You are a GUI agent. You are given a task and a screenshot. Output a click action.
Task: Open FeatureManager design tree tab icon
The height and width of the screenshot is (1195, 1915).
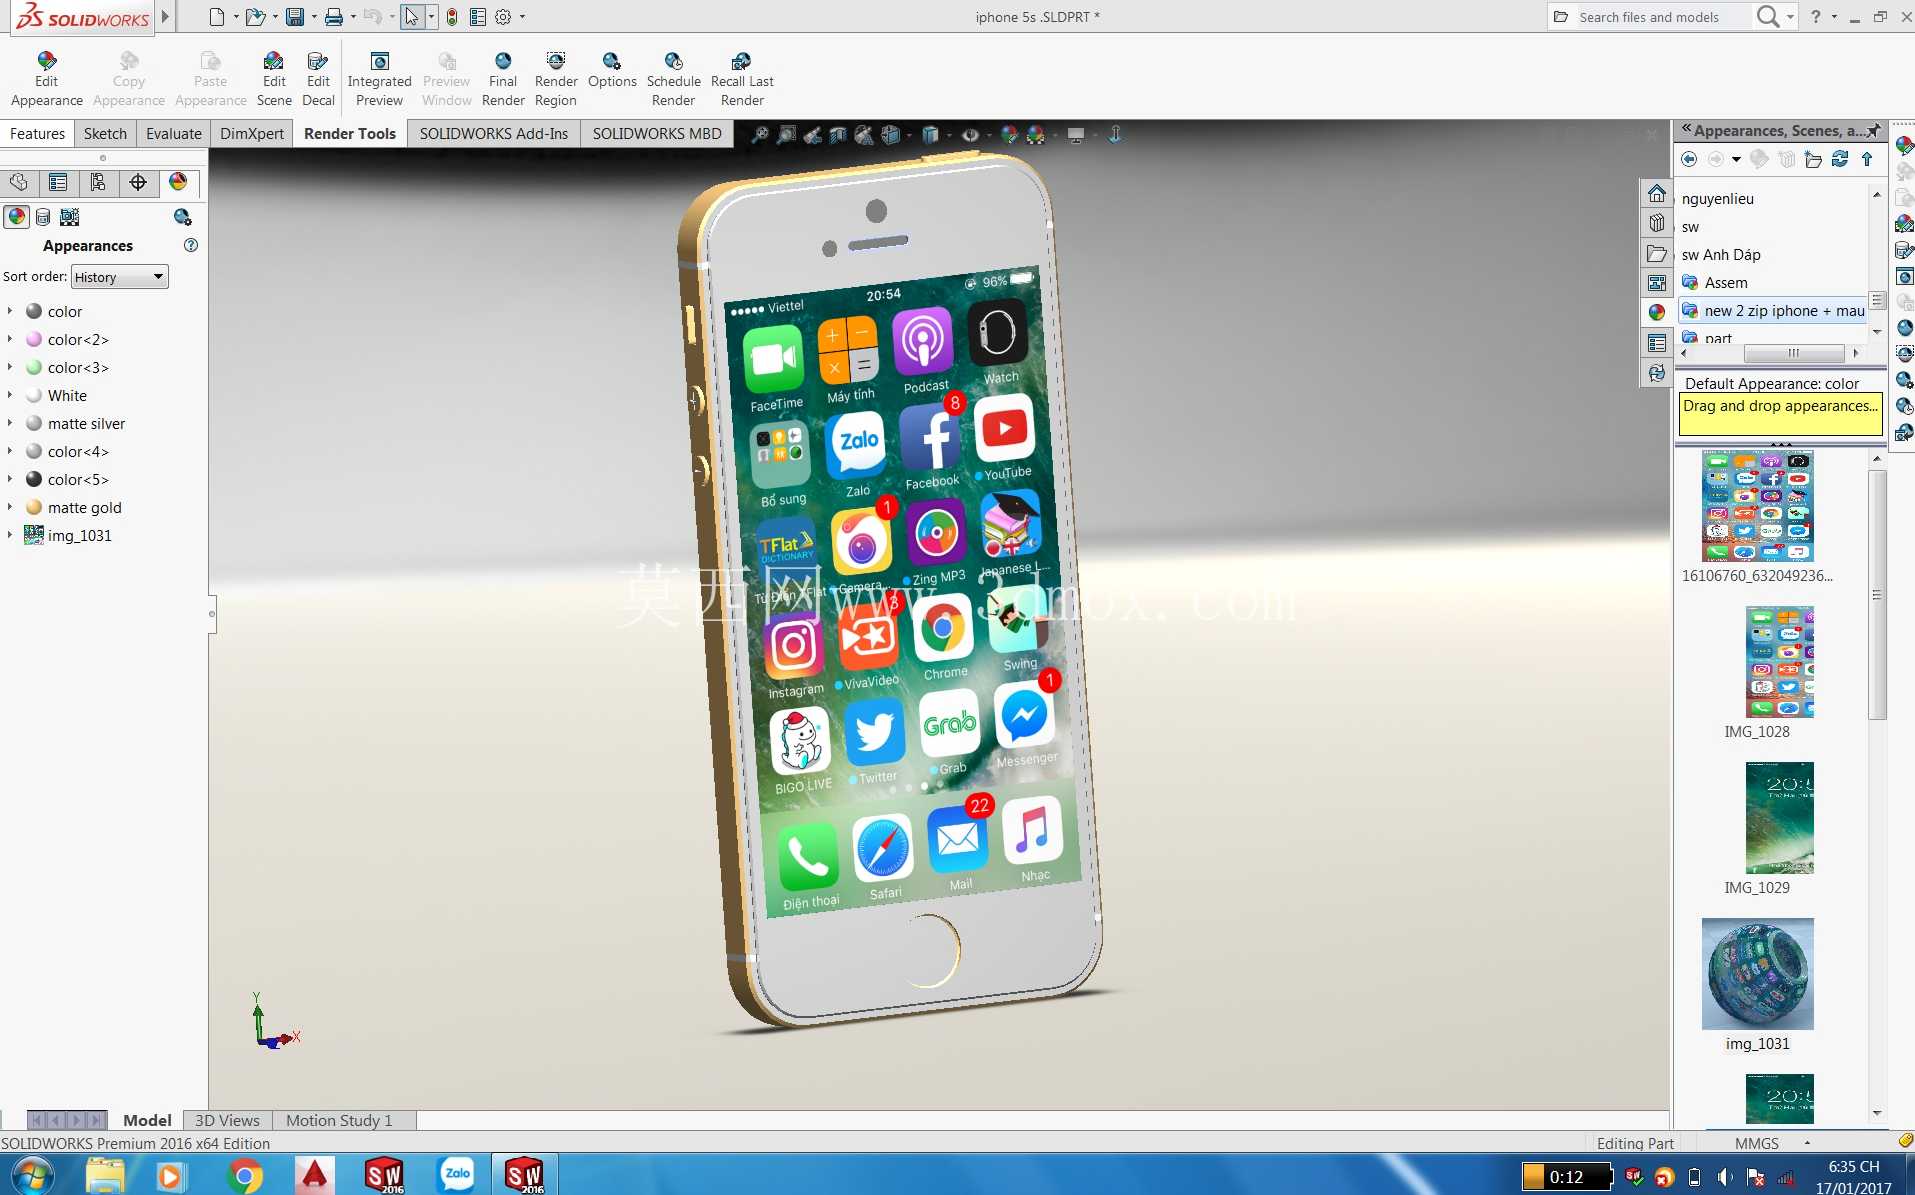coord(19,182)
